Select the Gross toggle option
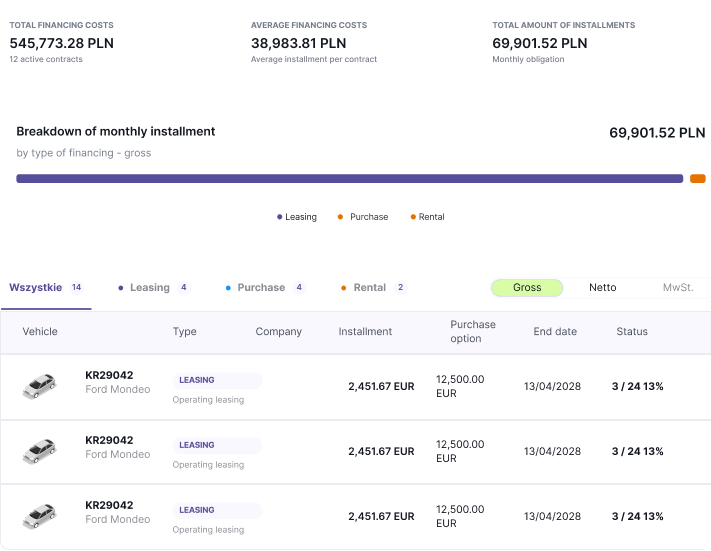The width and height of the screenshot is (711, 551). (x=527, y=288)
